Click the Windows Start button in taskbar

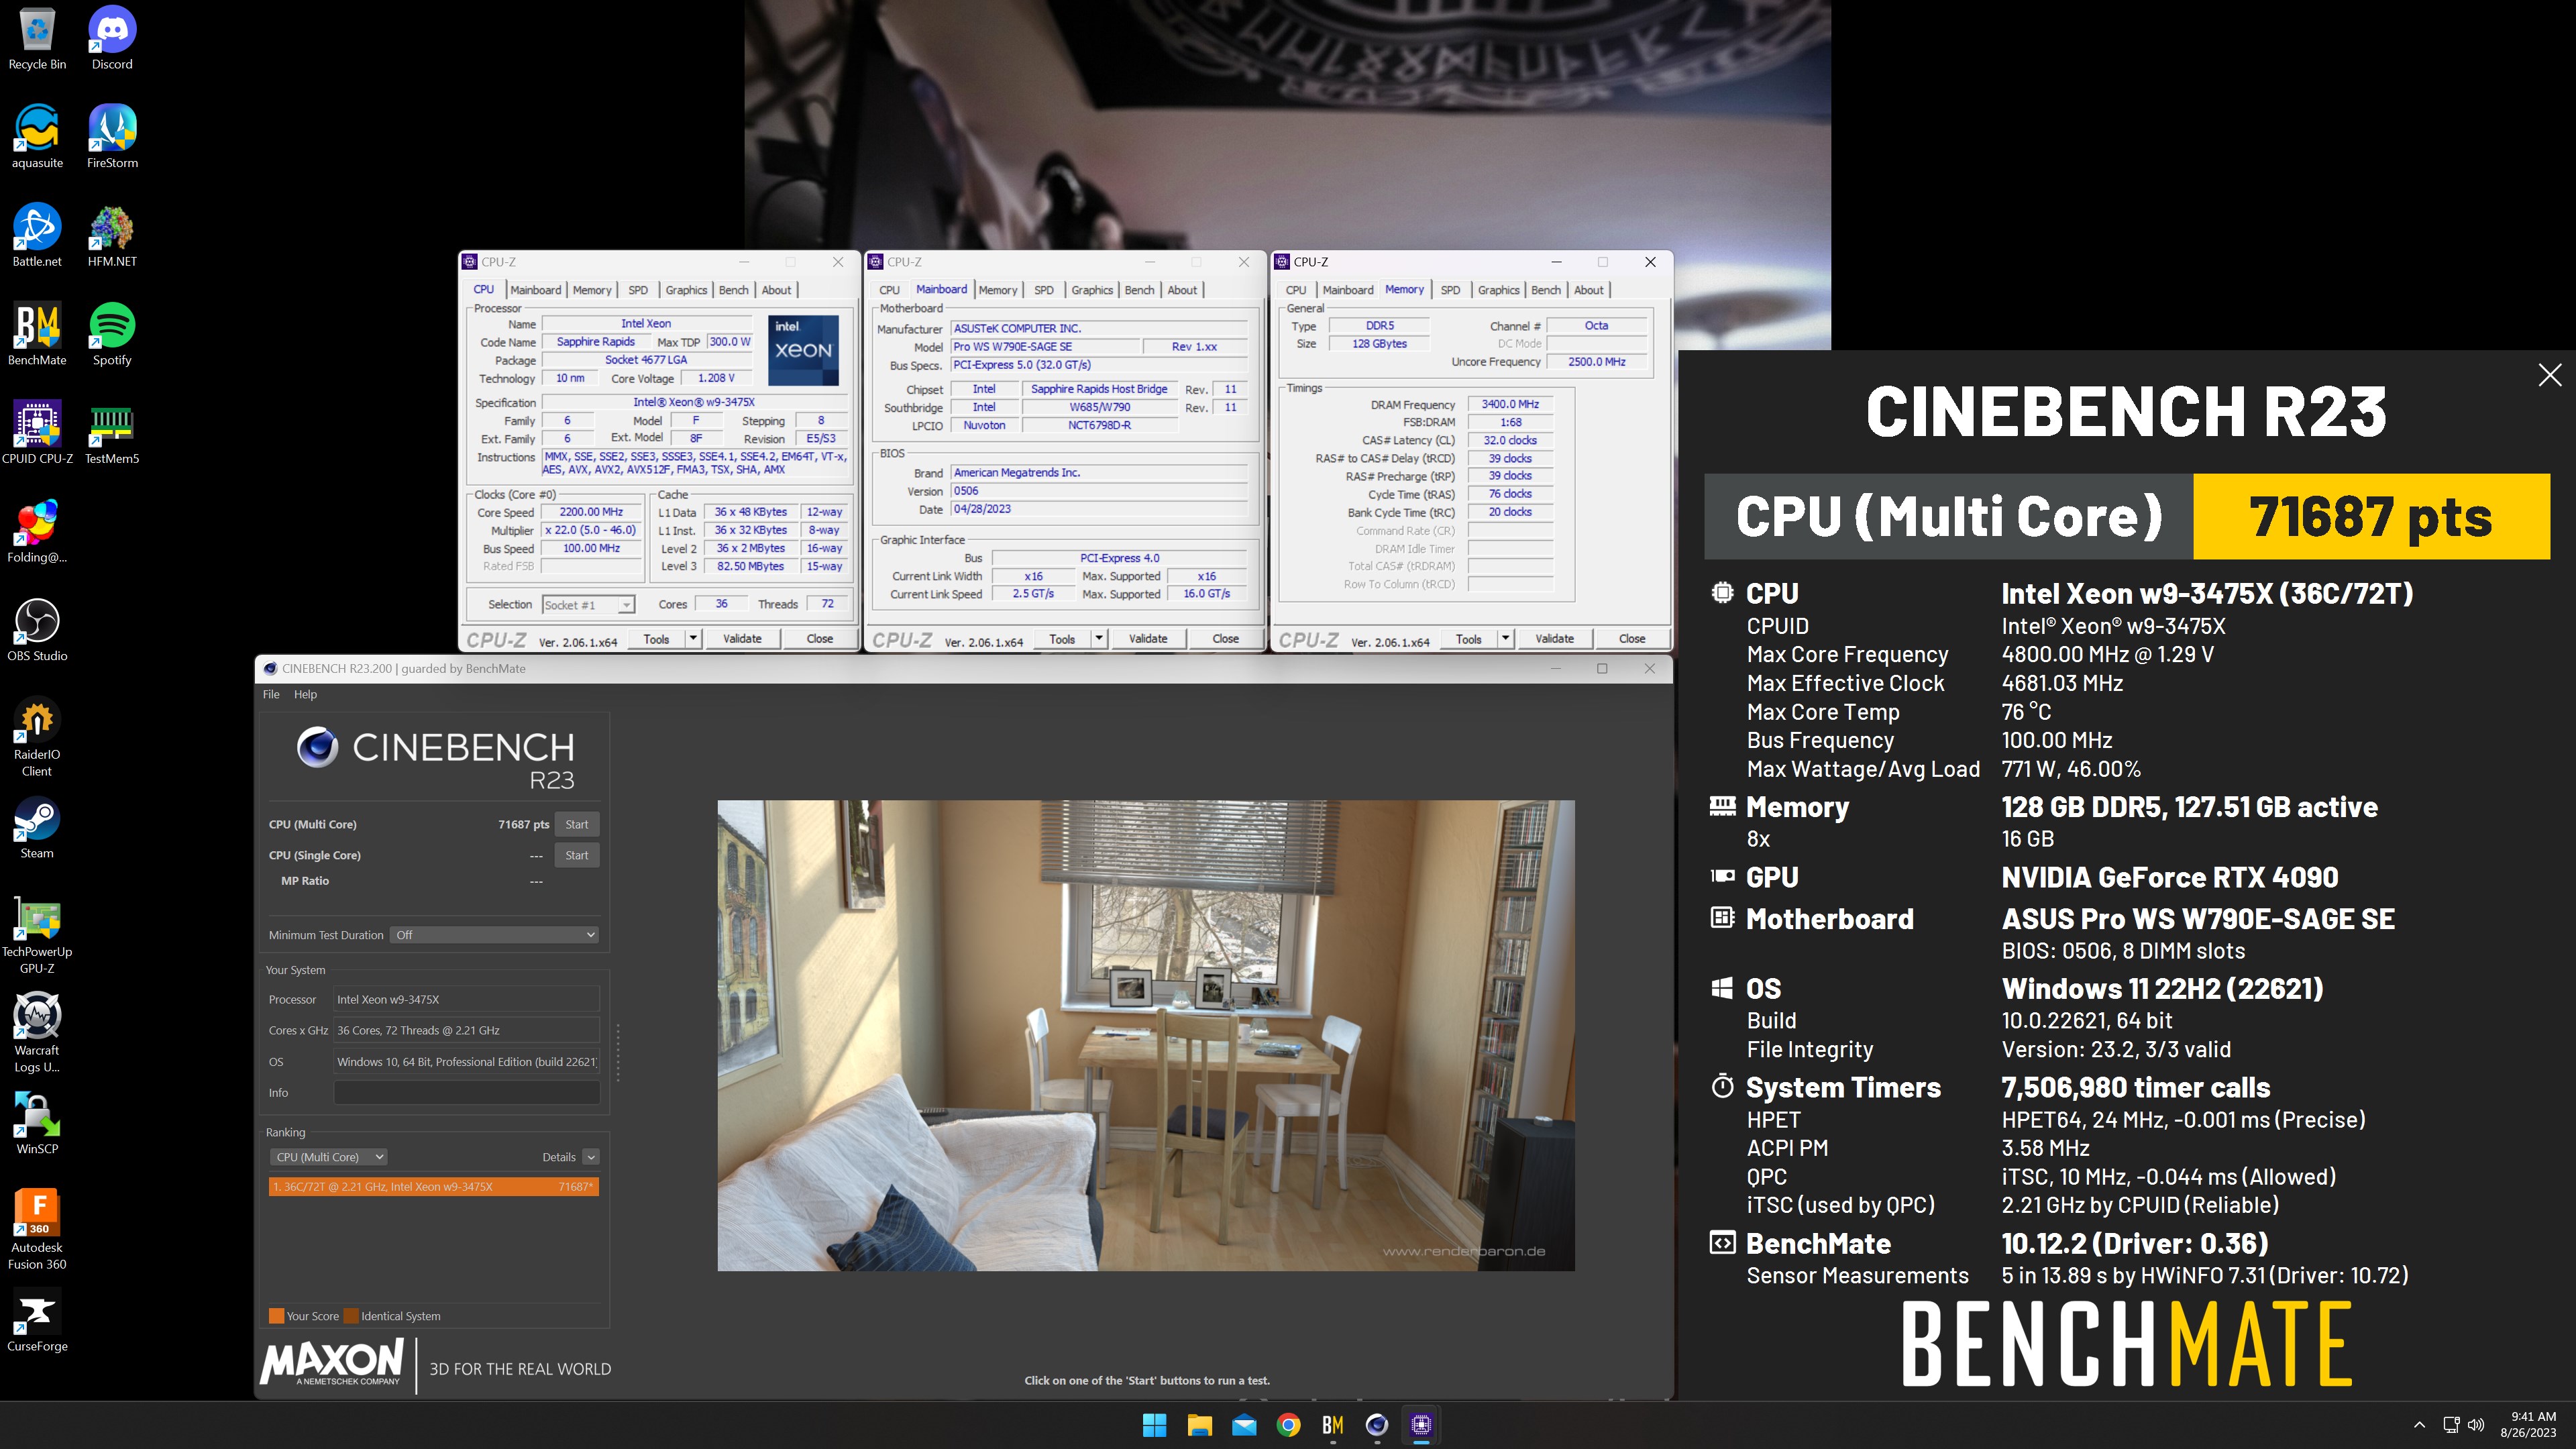pyautogui.click(x=1154, y=1425)
